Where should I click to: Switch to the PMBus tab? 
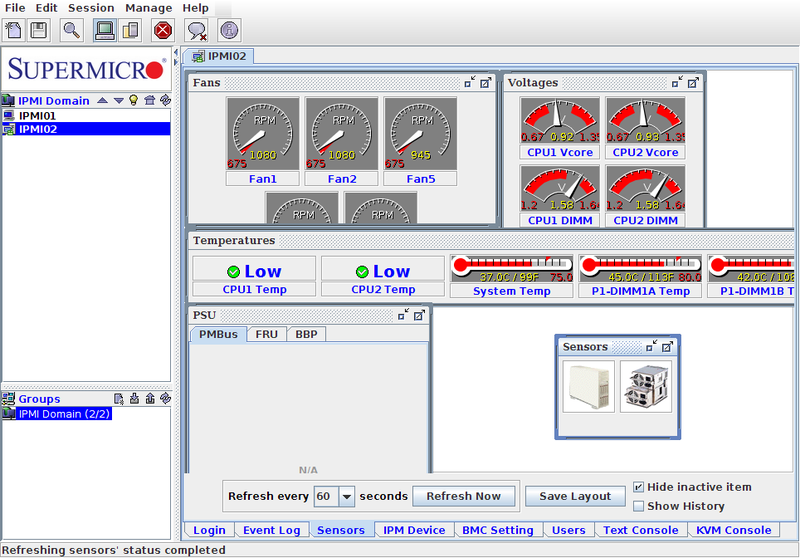[218, 334]
